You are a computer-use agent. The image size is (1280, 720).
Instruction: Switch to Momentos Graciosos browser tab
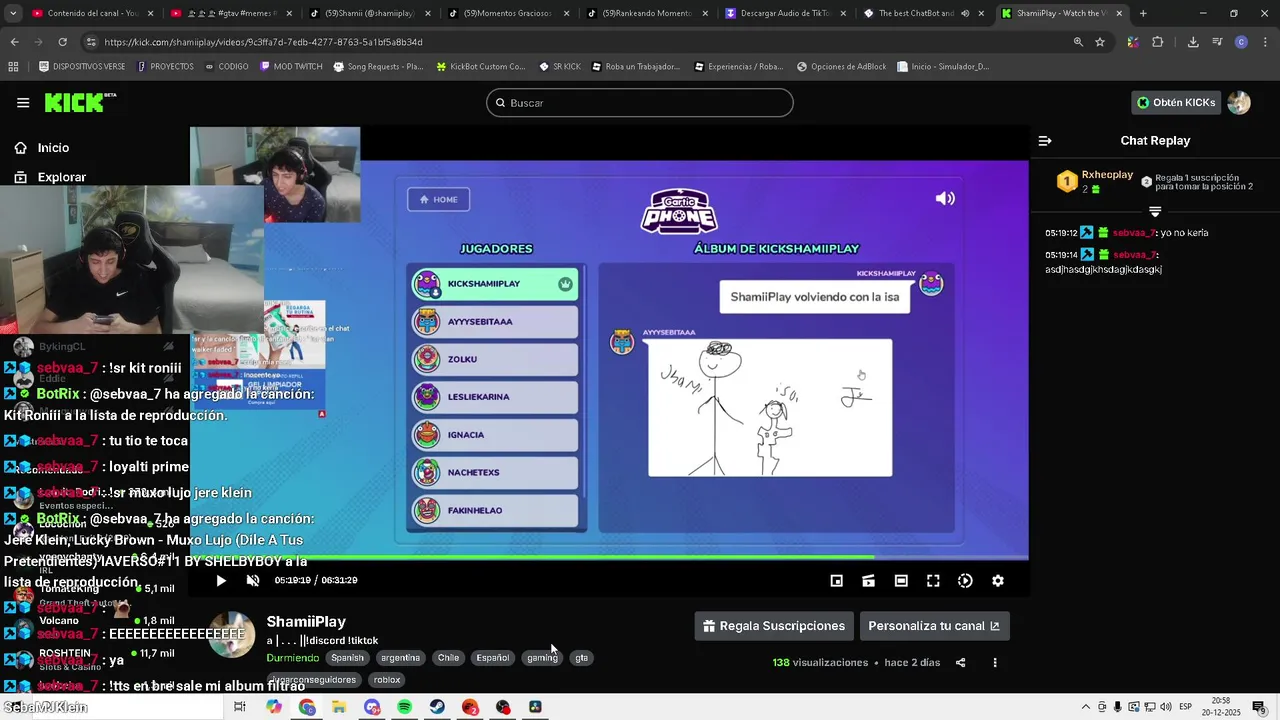tap(506, 14)
